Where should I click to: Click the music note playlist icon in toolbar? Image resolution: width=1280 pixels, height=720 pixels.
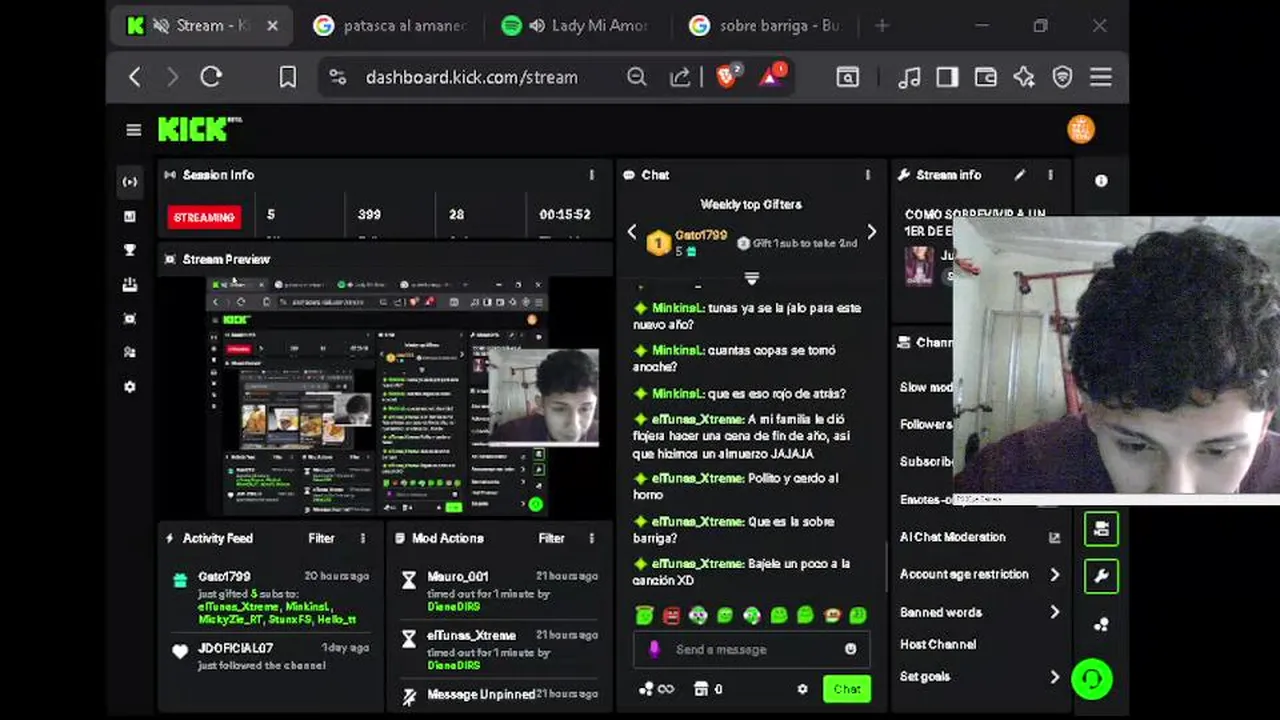pos(909,77)
